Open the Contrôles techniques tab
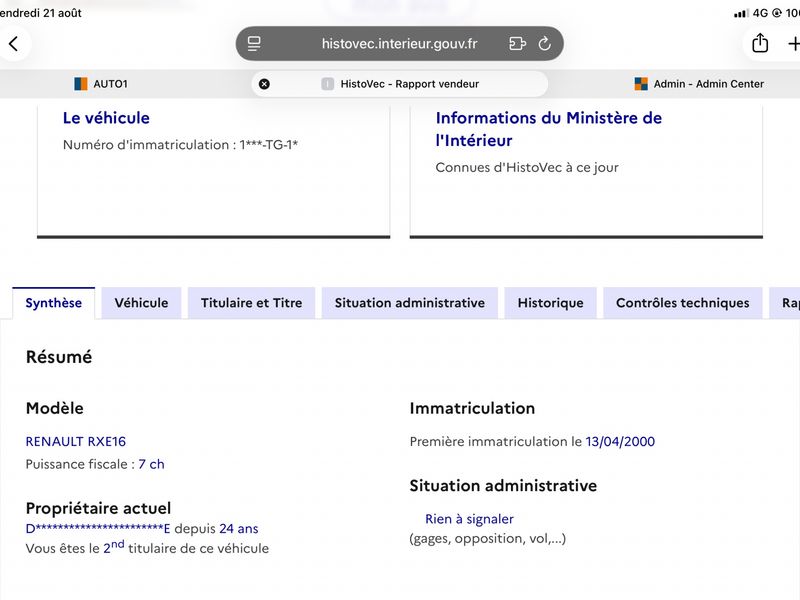The height and width of the screenshot is (600, 800). tap(683, 303)
